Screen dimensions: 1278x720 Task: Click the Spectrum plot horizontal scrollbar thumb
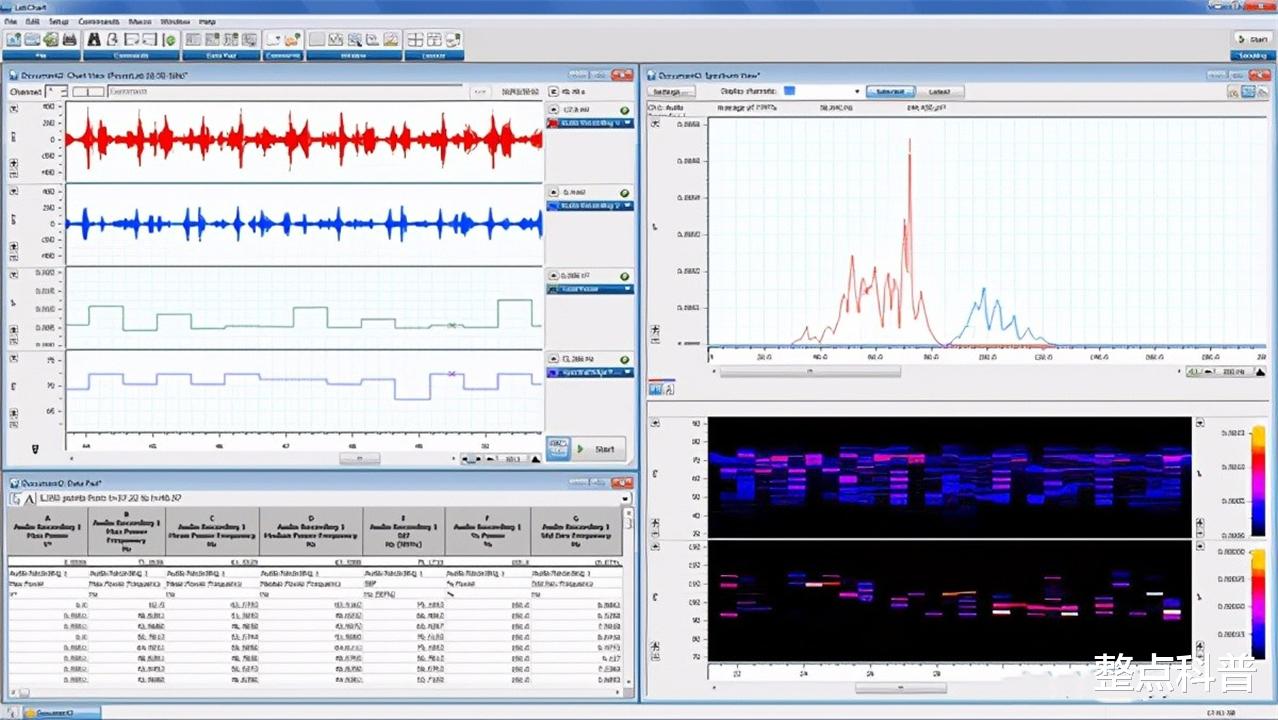point(810,372)
